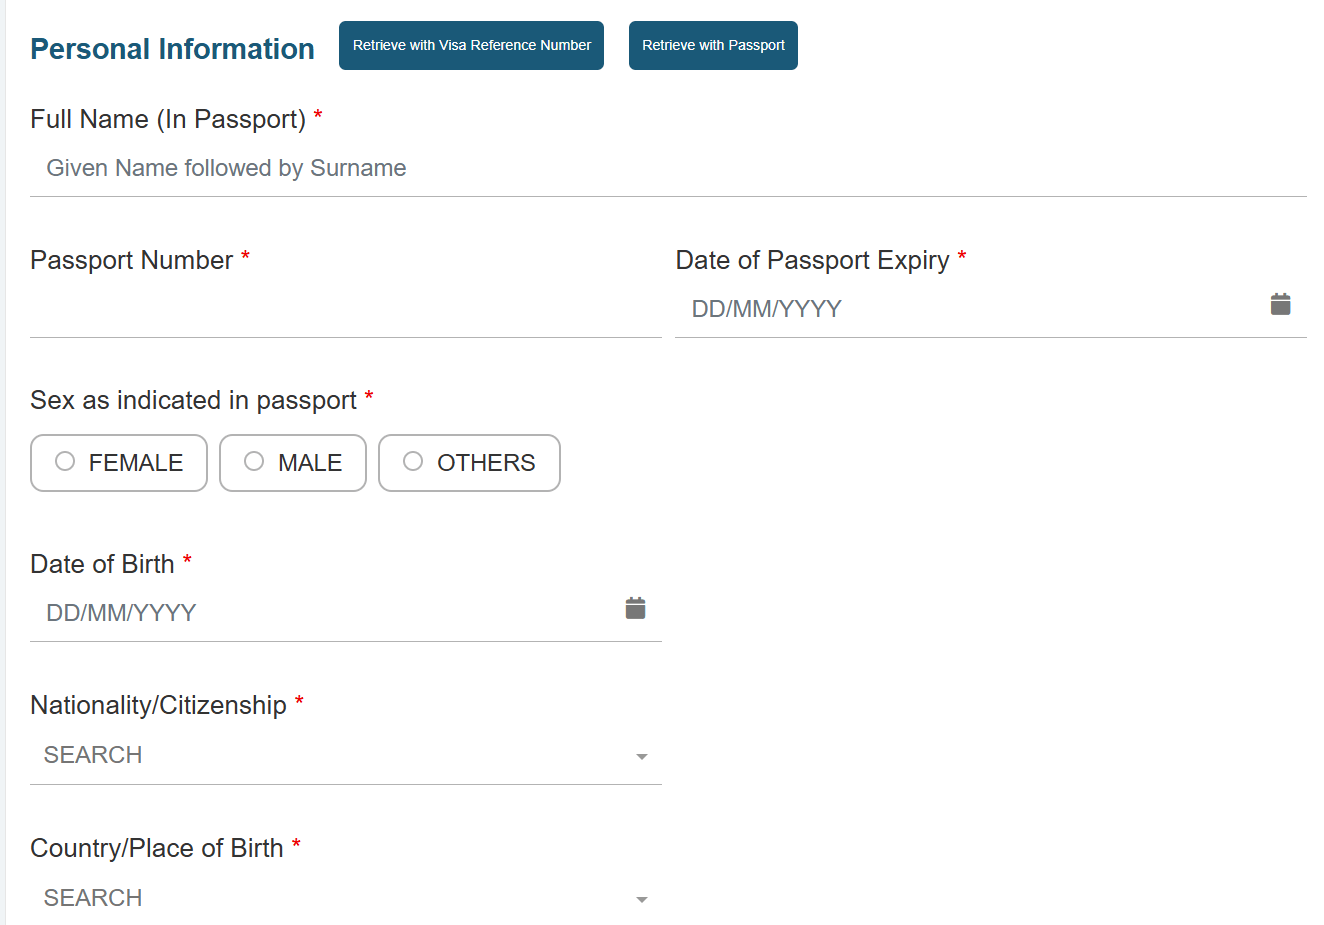Click the Date of Passport Expiry label
The width and height of the screenshot is (1324, 925).
812,261
